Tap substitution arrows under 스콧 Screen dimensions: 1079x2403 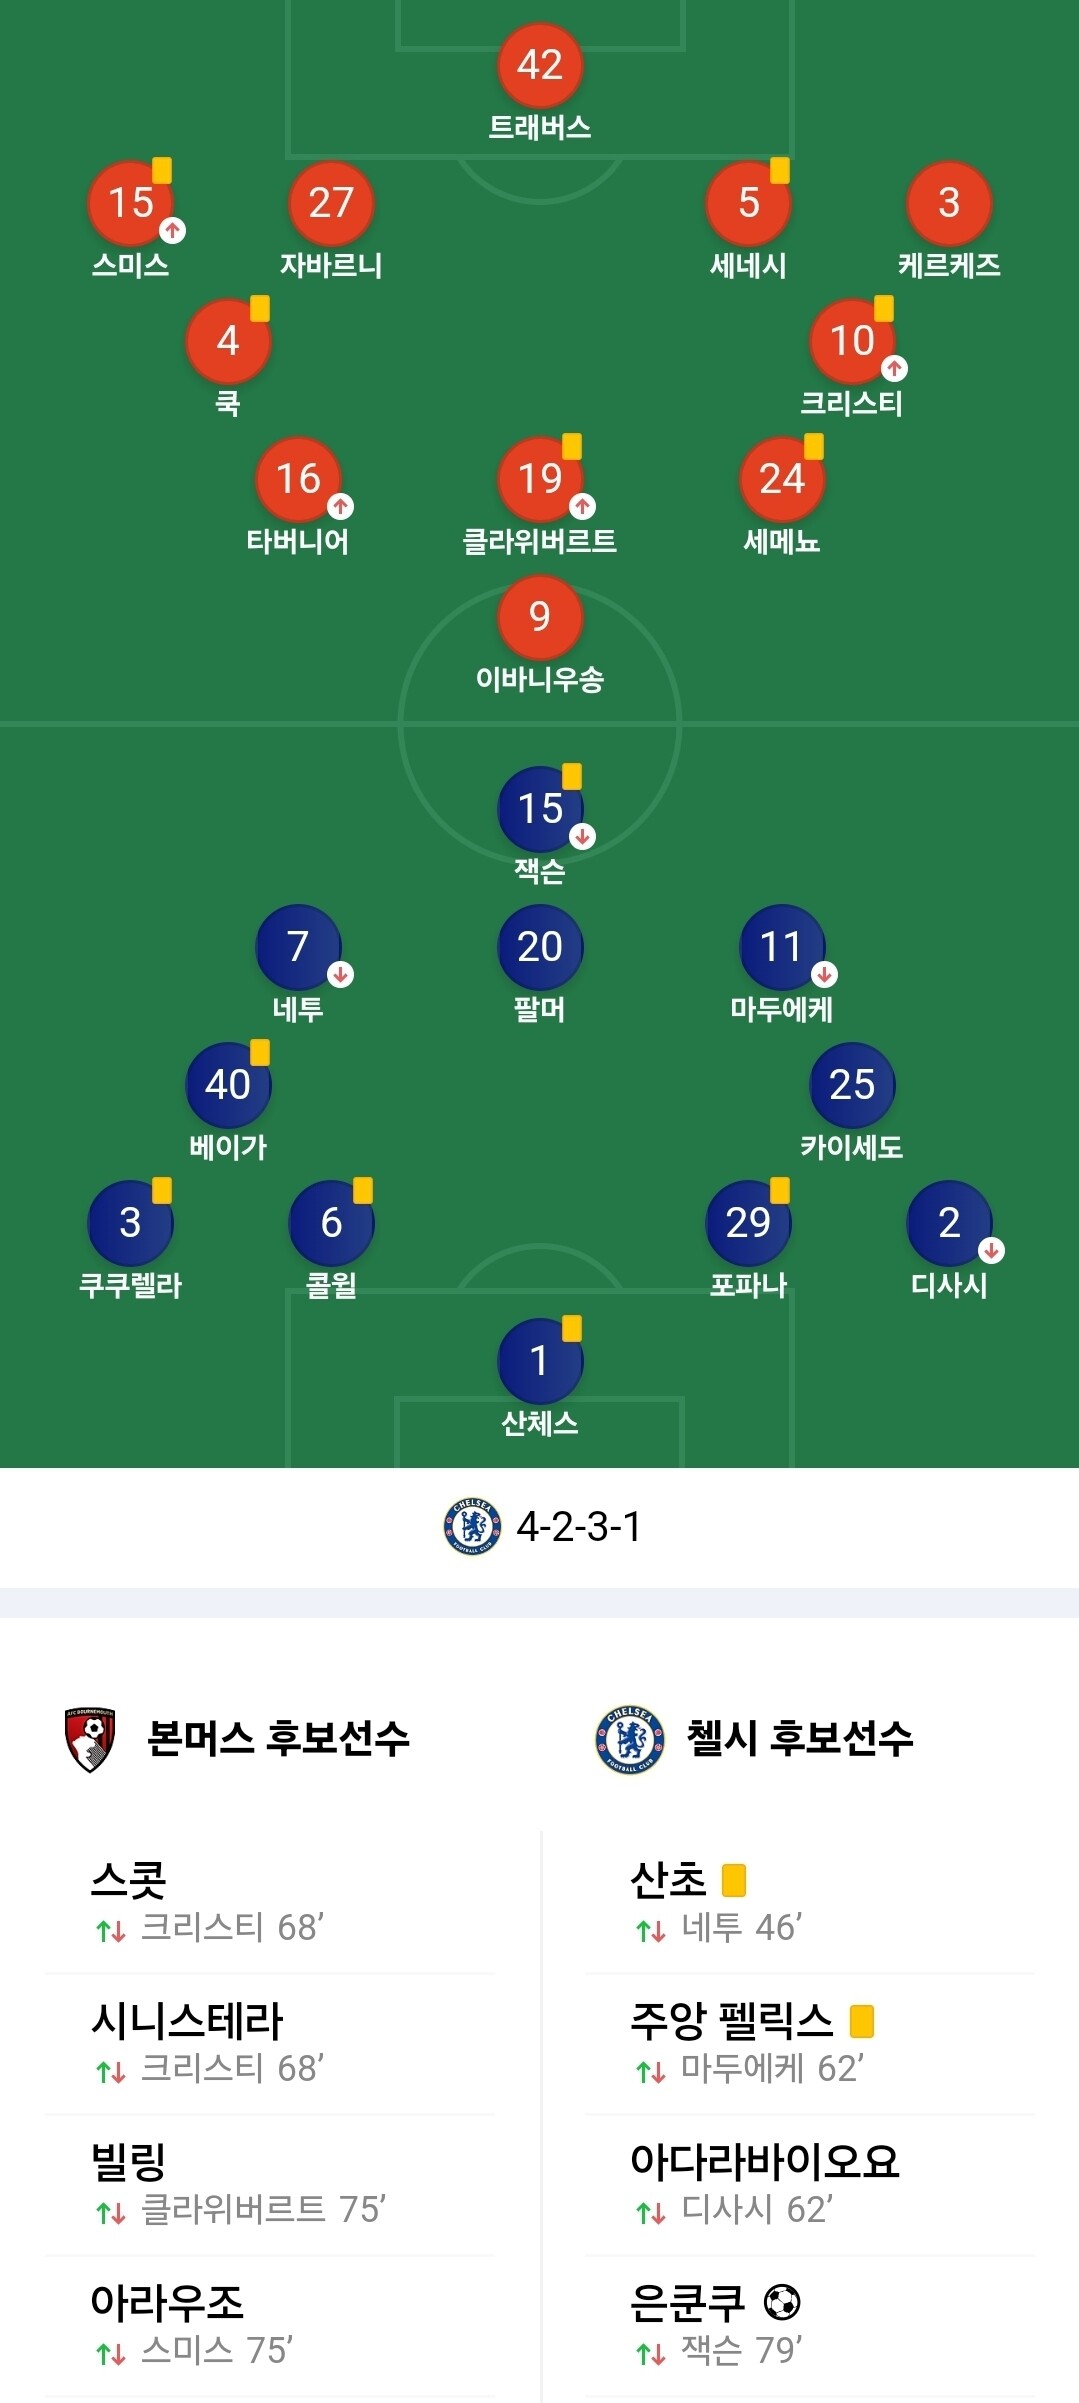(x=111, y=1930)
